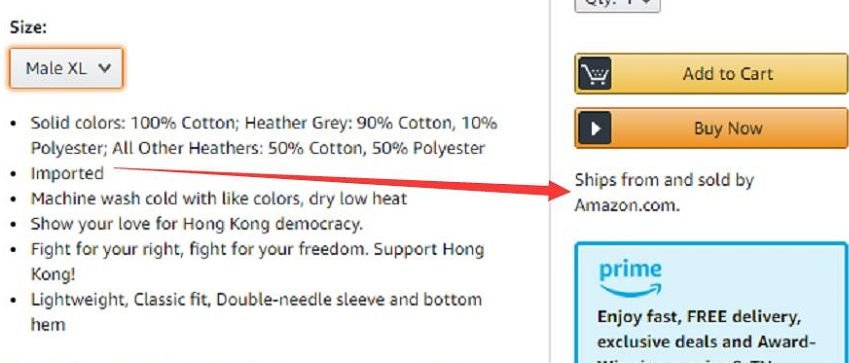
Task: Click the 'Show your love for Hong Kong democracy' line
Action: (x=197, y=224)
